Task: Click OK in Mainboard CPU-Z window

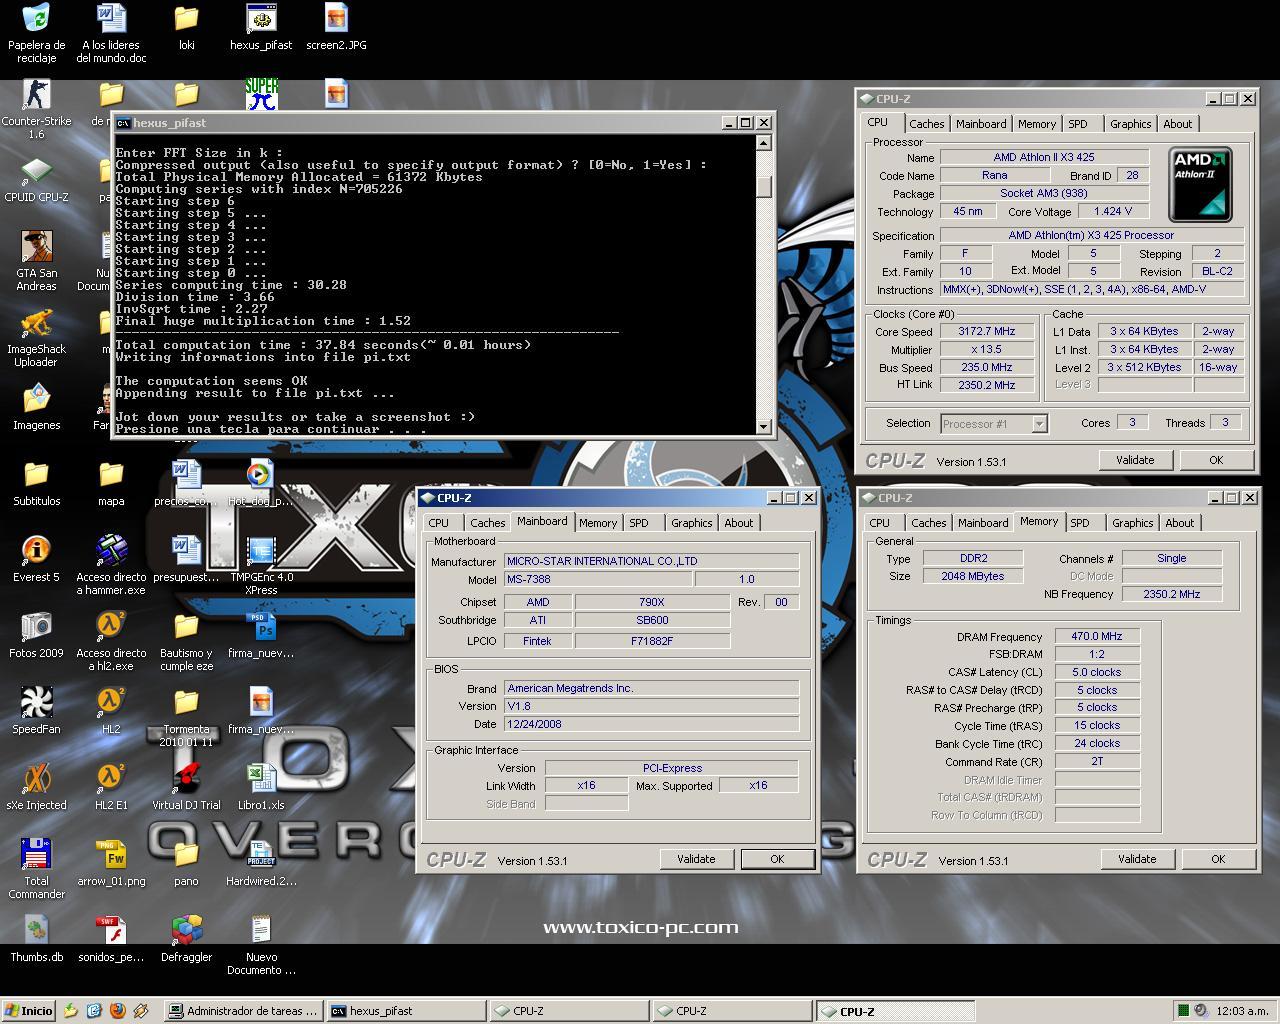Action: click(x=777, y=859)
